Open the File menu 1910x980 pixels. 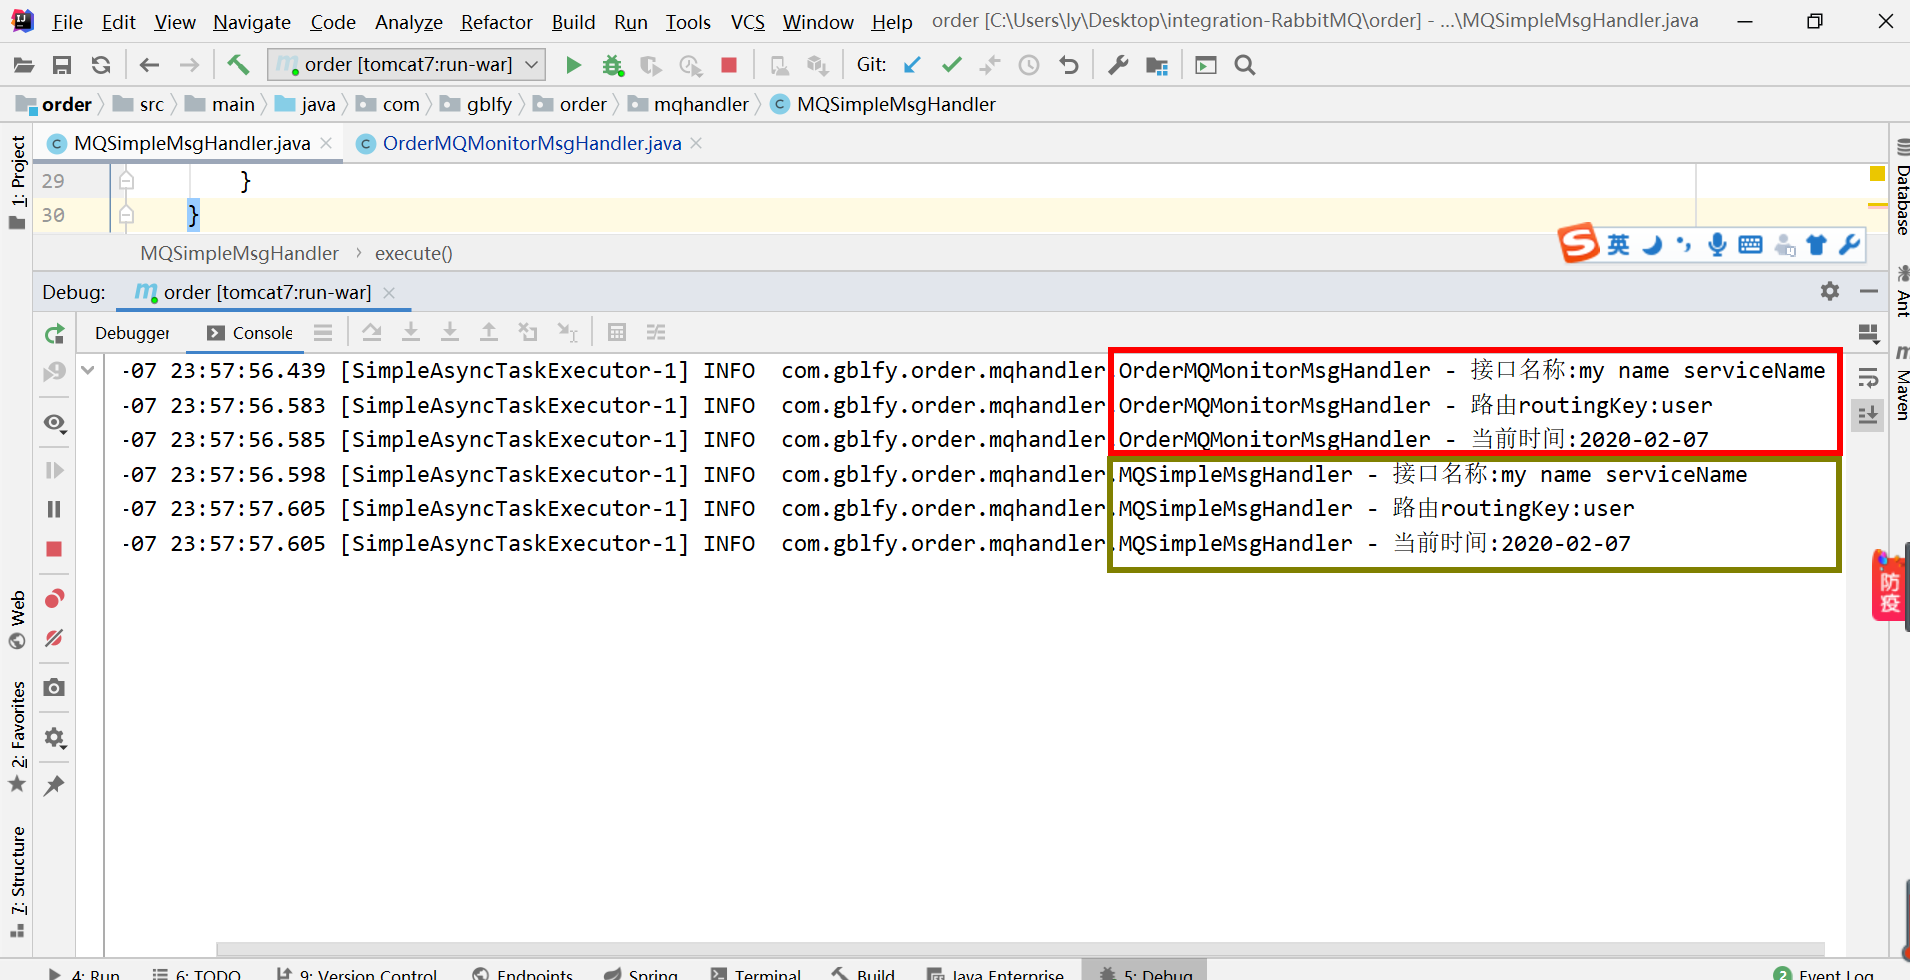click(x=67, y=22)
